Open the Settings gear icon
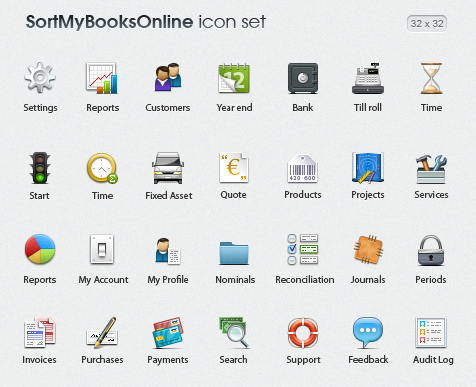Screen dimensions: 476x387 pyautogui.click(x=40, y=78)
